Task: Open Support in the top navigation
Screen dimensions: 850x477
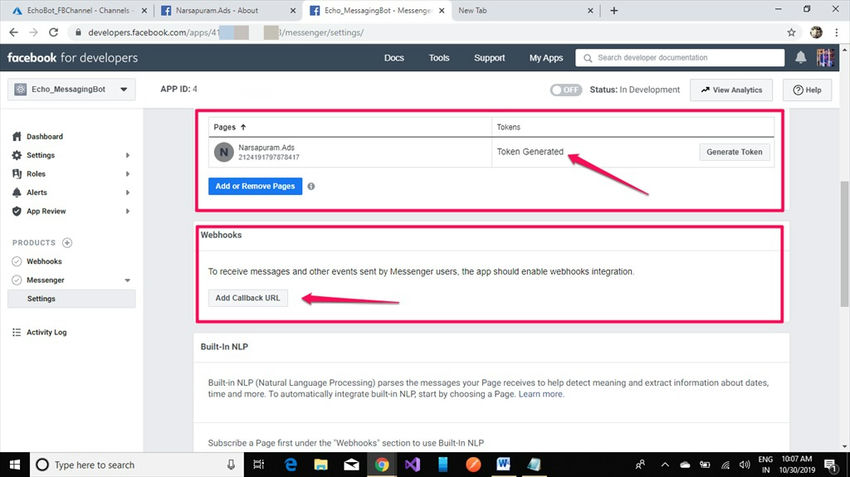Action: [x=490, y=57]
